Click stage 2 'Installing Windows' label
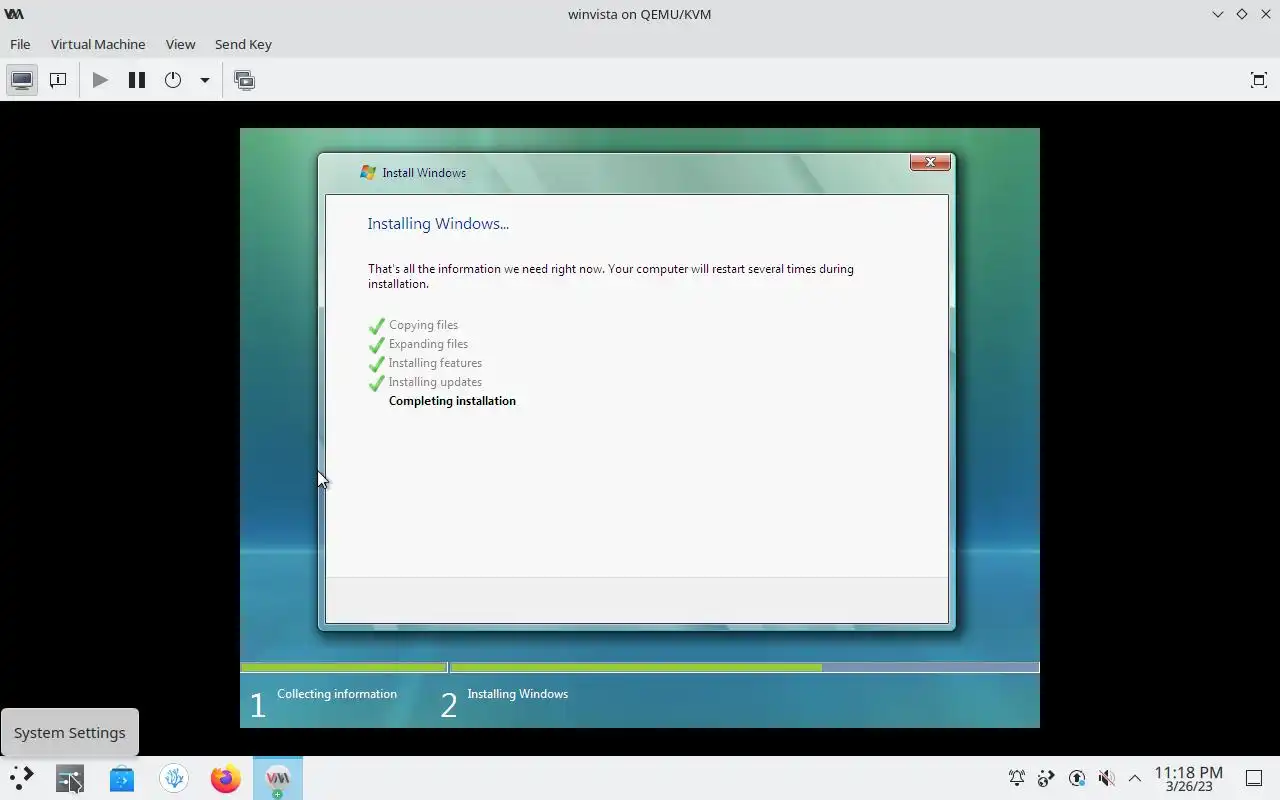1280x800 pixels. 517,694
